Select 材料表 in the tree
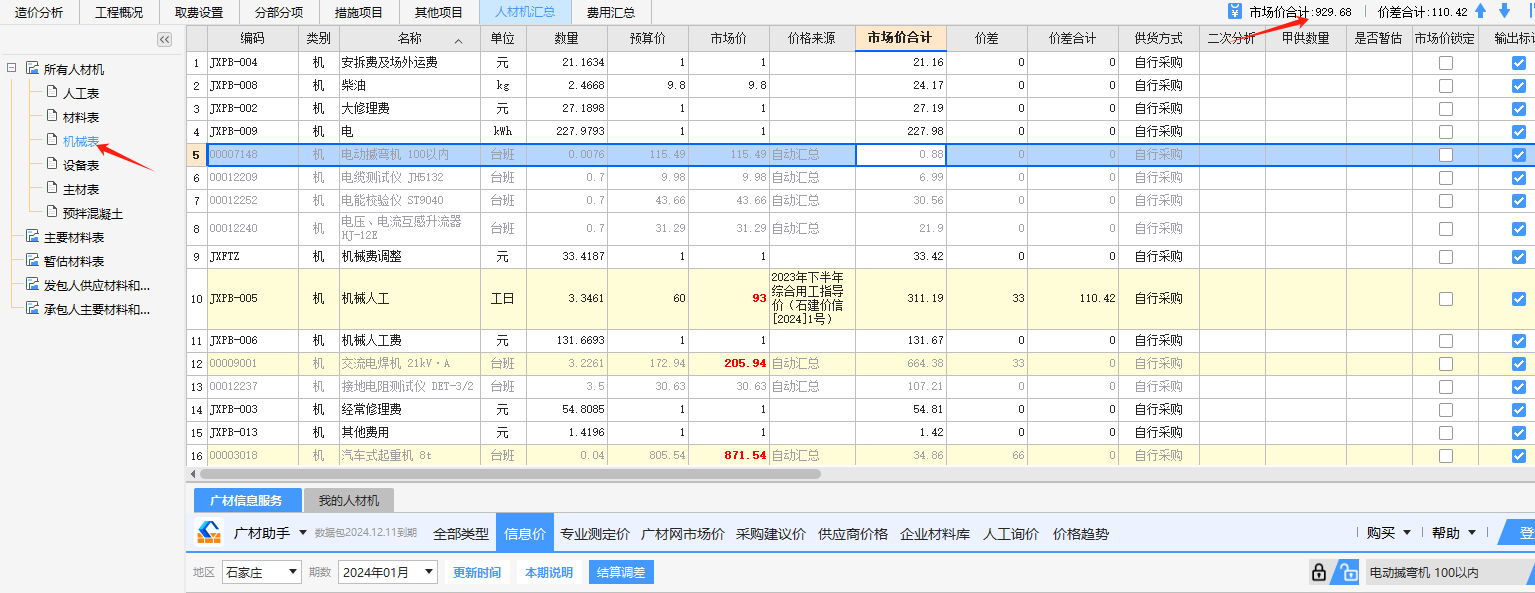Viewport: 1535px width, 593px height. pos(81,117)
